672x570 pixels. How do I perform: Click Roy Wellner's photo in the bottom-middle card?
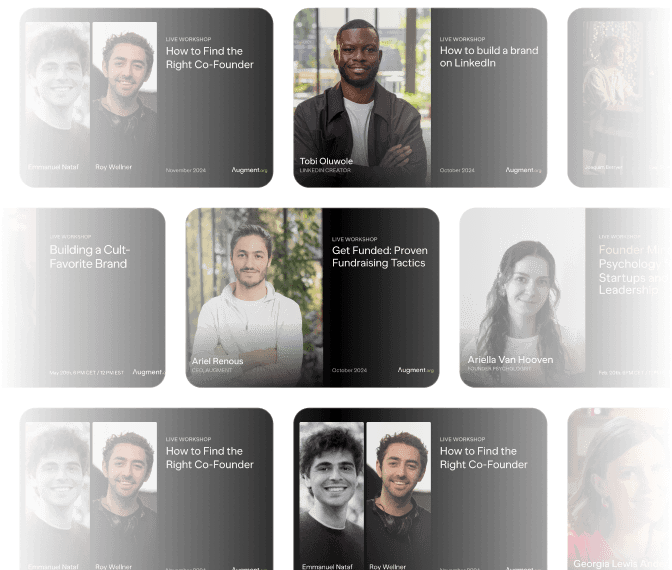click(399, 496)
